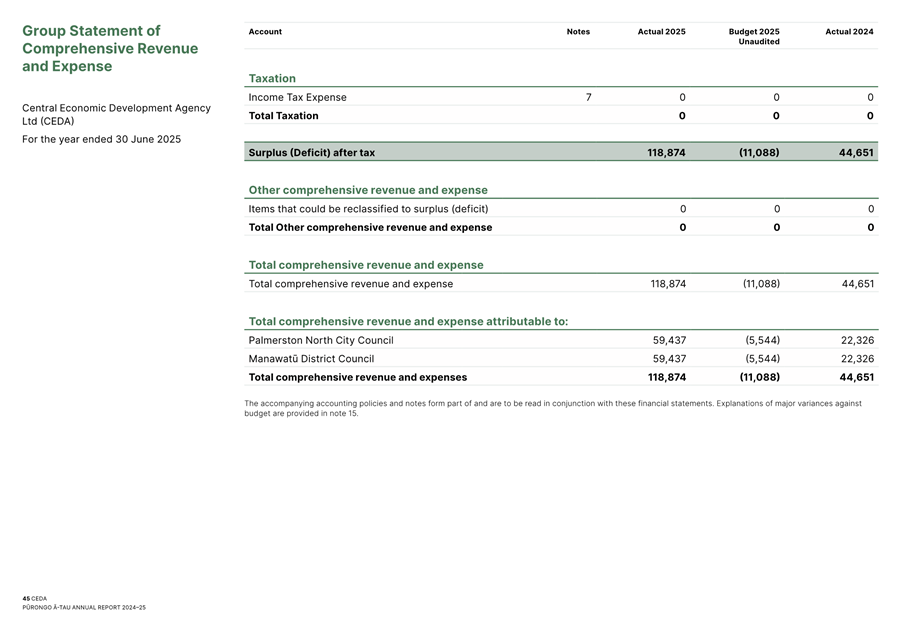Screen dimensions: 899x626
Task: Click the Income Tax Expense row label
Action: click(x=297, y=97)
